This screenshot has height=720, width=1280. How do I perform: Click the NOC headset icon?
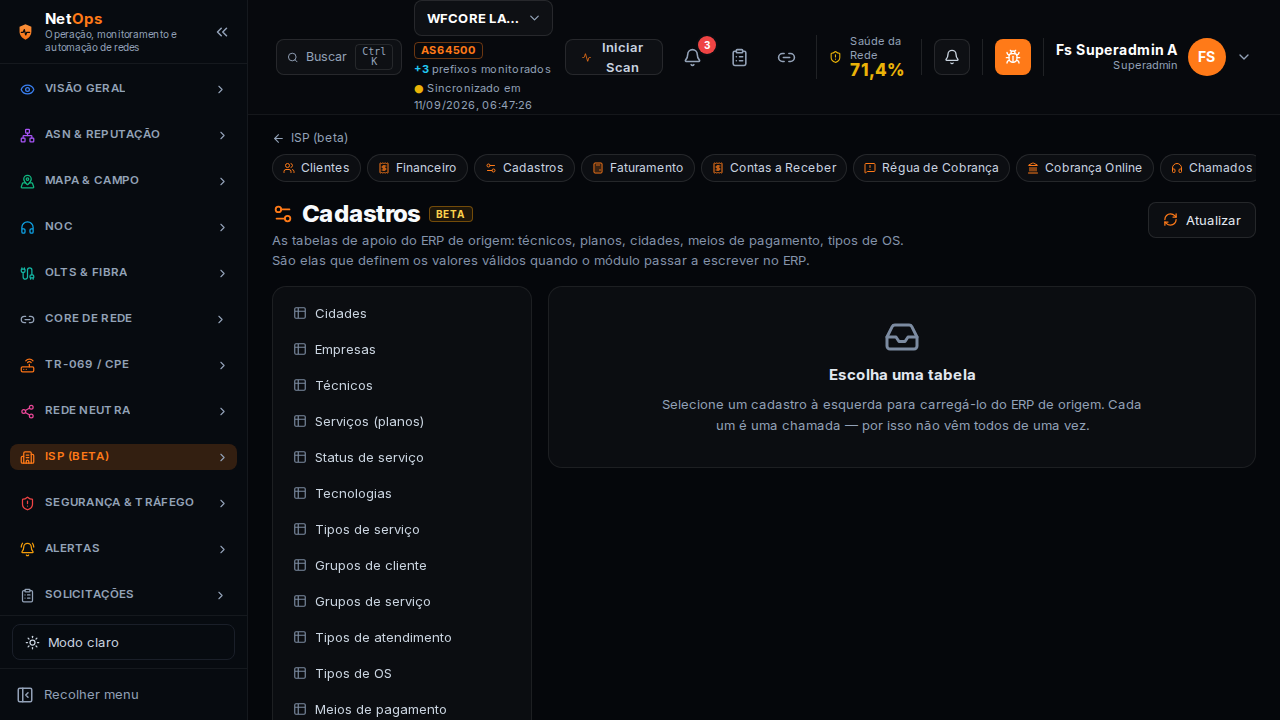pos(28,227)
